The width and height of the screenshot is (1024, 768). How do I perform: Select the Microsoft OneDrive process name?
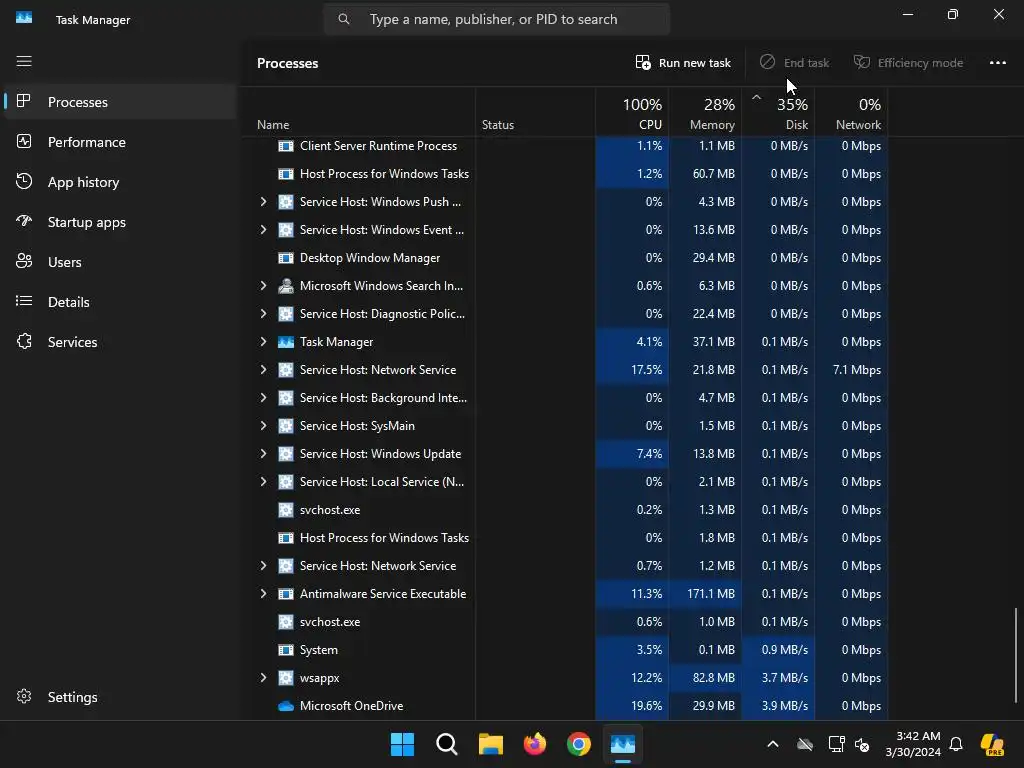[351, 706]
